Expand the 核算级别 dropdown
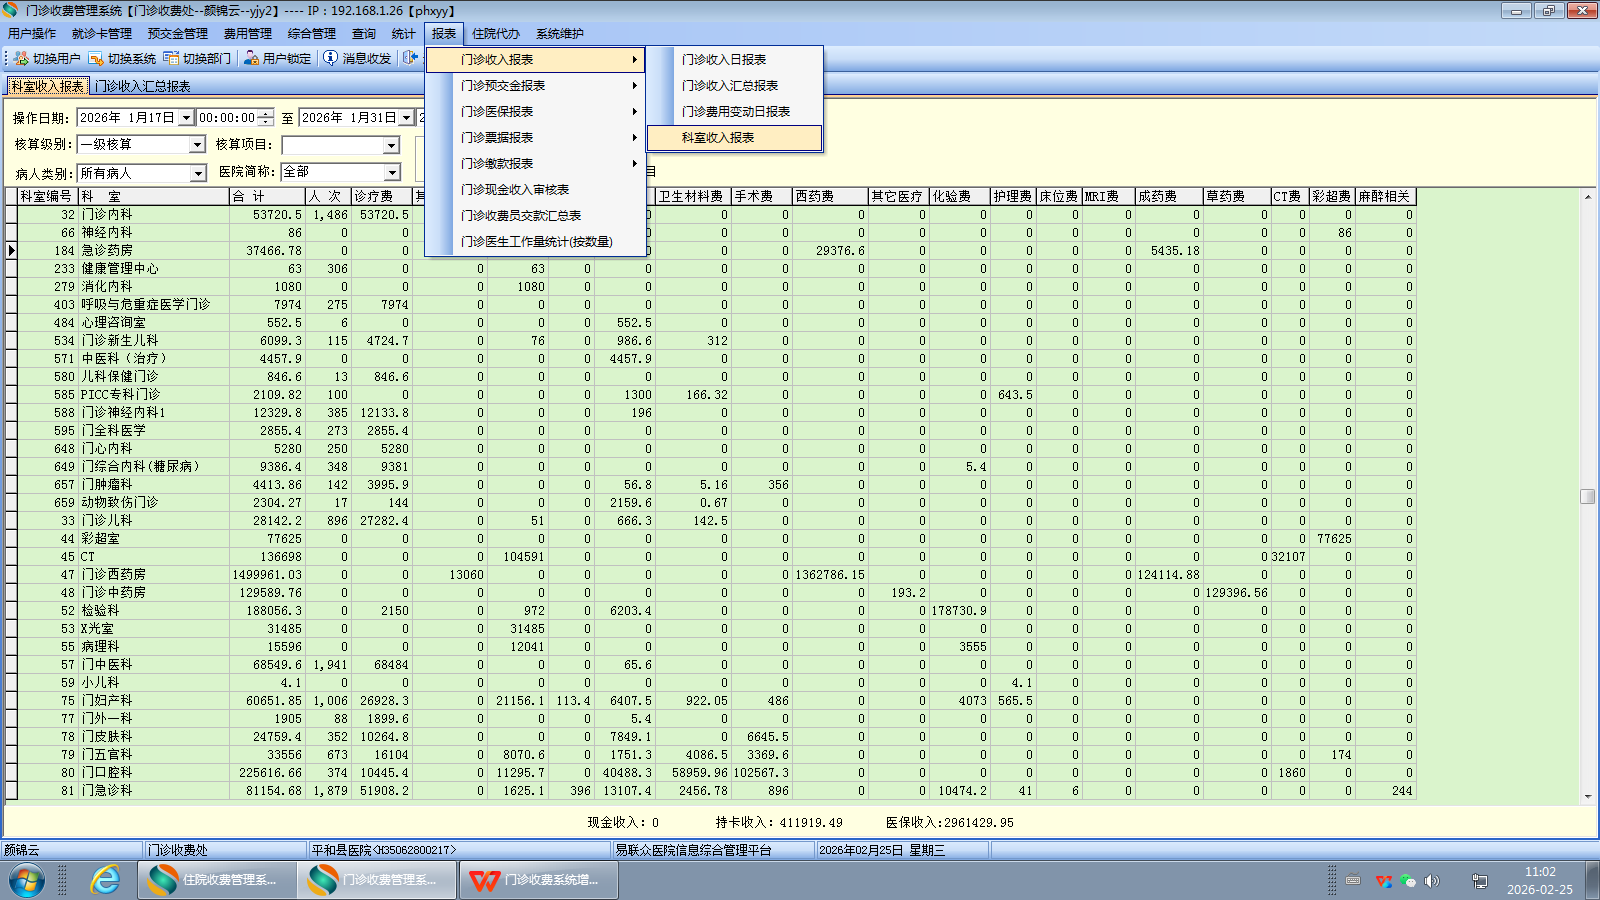Image resolution: width=1600 pixels, height=900 pixels. pos(197,146)
